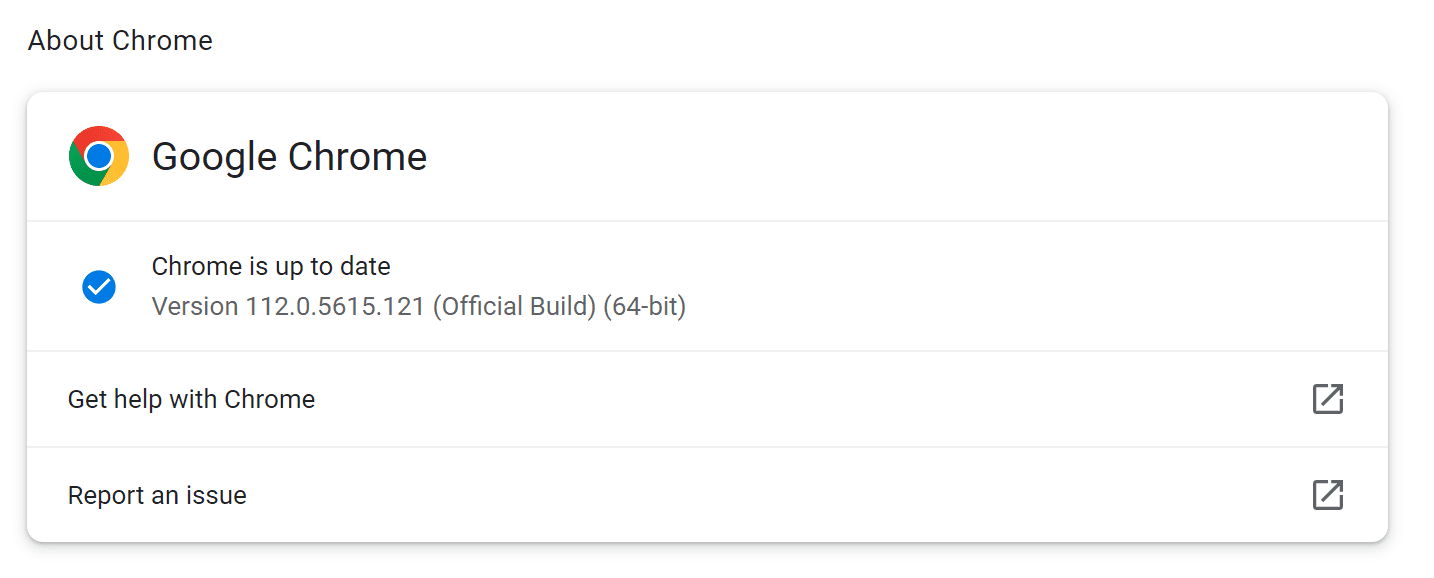Select the Report an issue text
Screen dimensions: 1434x578
click(x=157, y=495)
